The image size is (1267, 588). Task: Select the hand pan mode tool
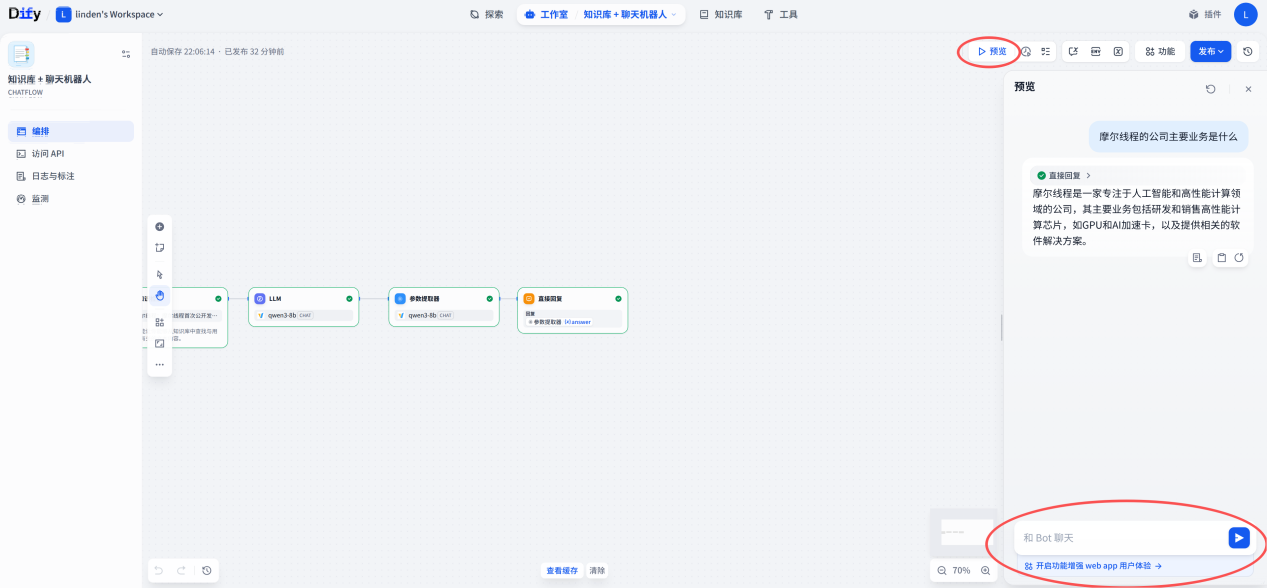pos(159,295)
